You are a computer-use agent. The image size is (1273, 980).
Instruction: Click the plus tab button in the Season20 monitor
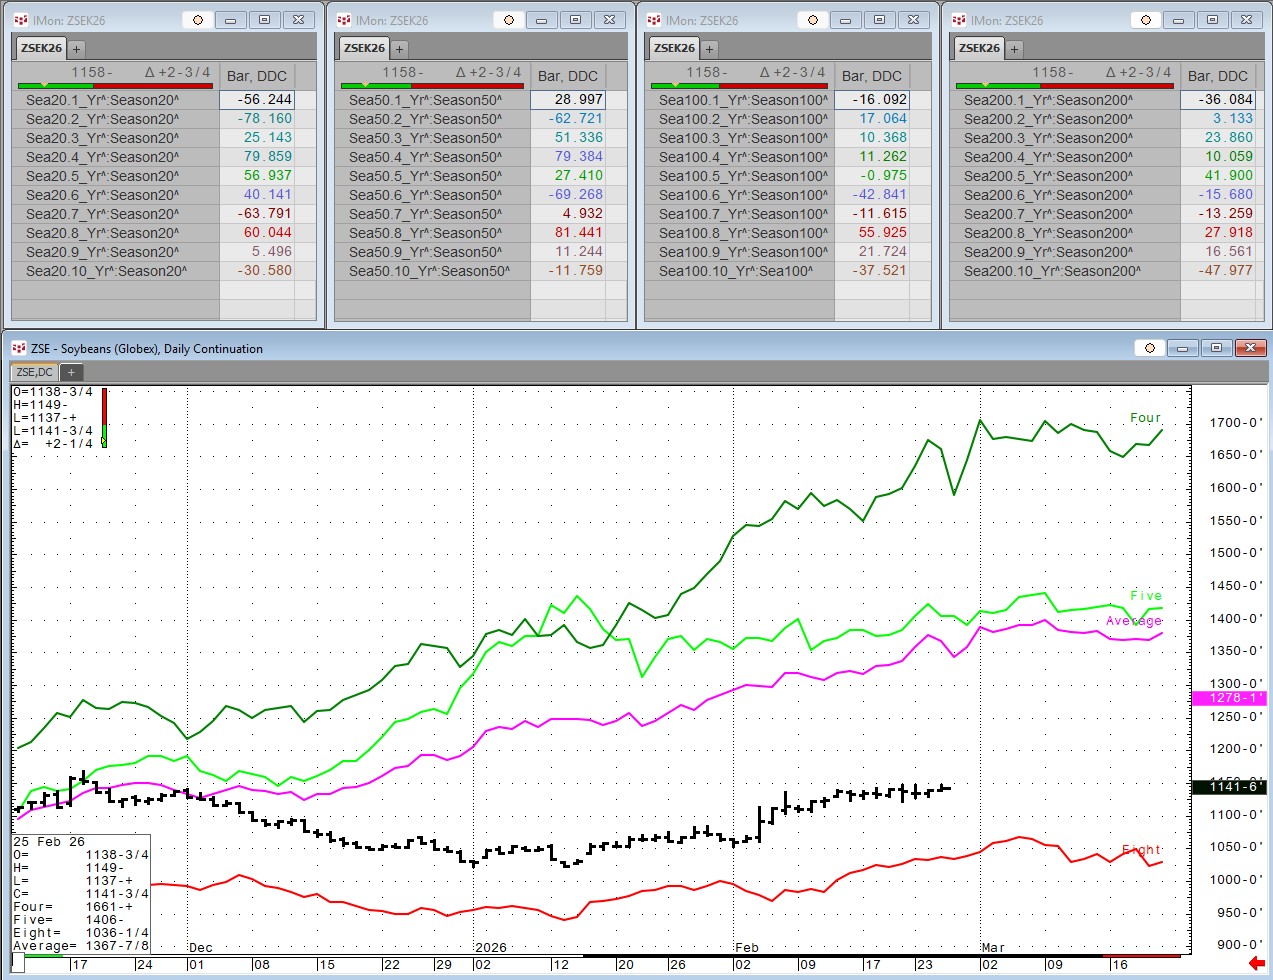(x=77, y=48)
